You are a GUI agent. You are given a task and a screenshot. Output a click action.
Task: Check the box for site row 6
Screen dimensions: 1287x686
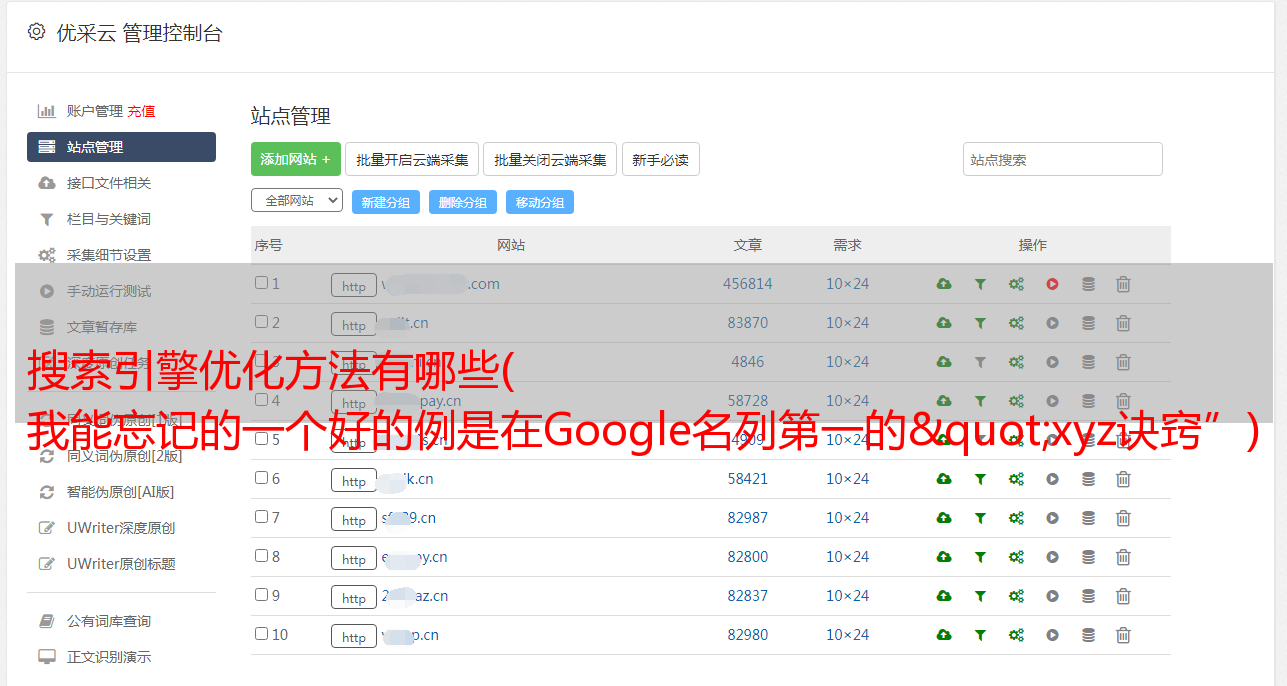click(261, 478)
